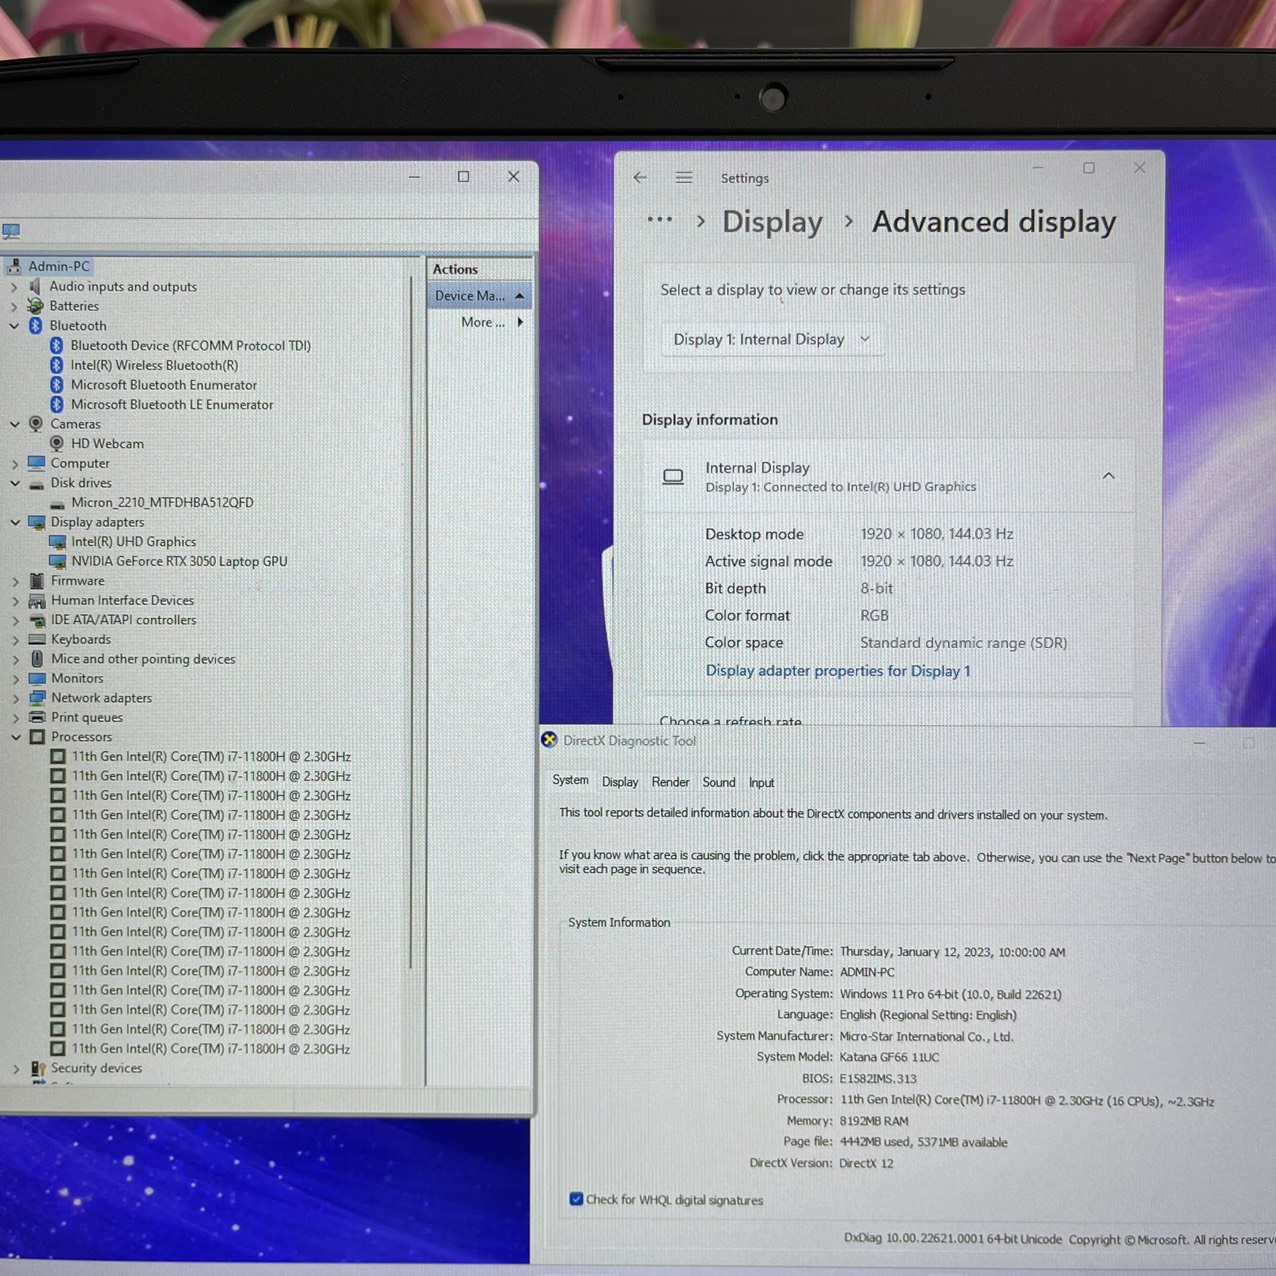Click the DirectX Diagnostic Tool title icon
Screen dimensions: 1276x1276
[549, 740]
